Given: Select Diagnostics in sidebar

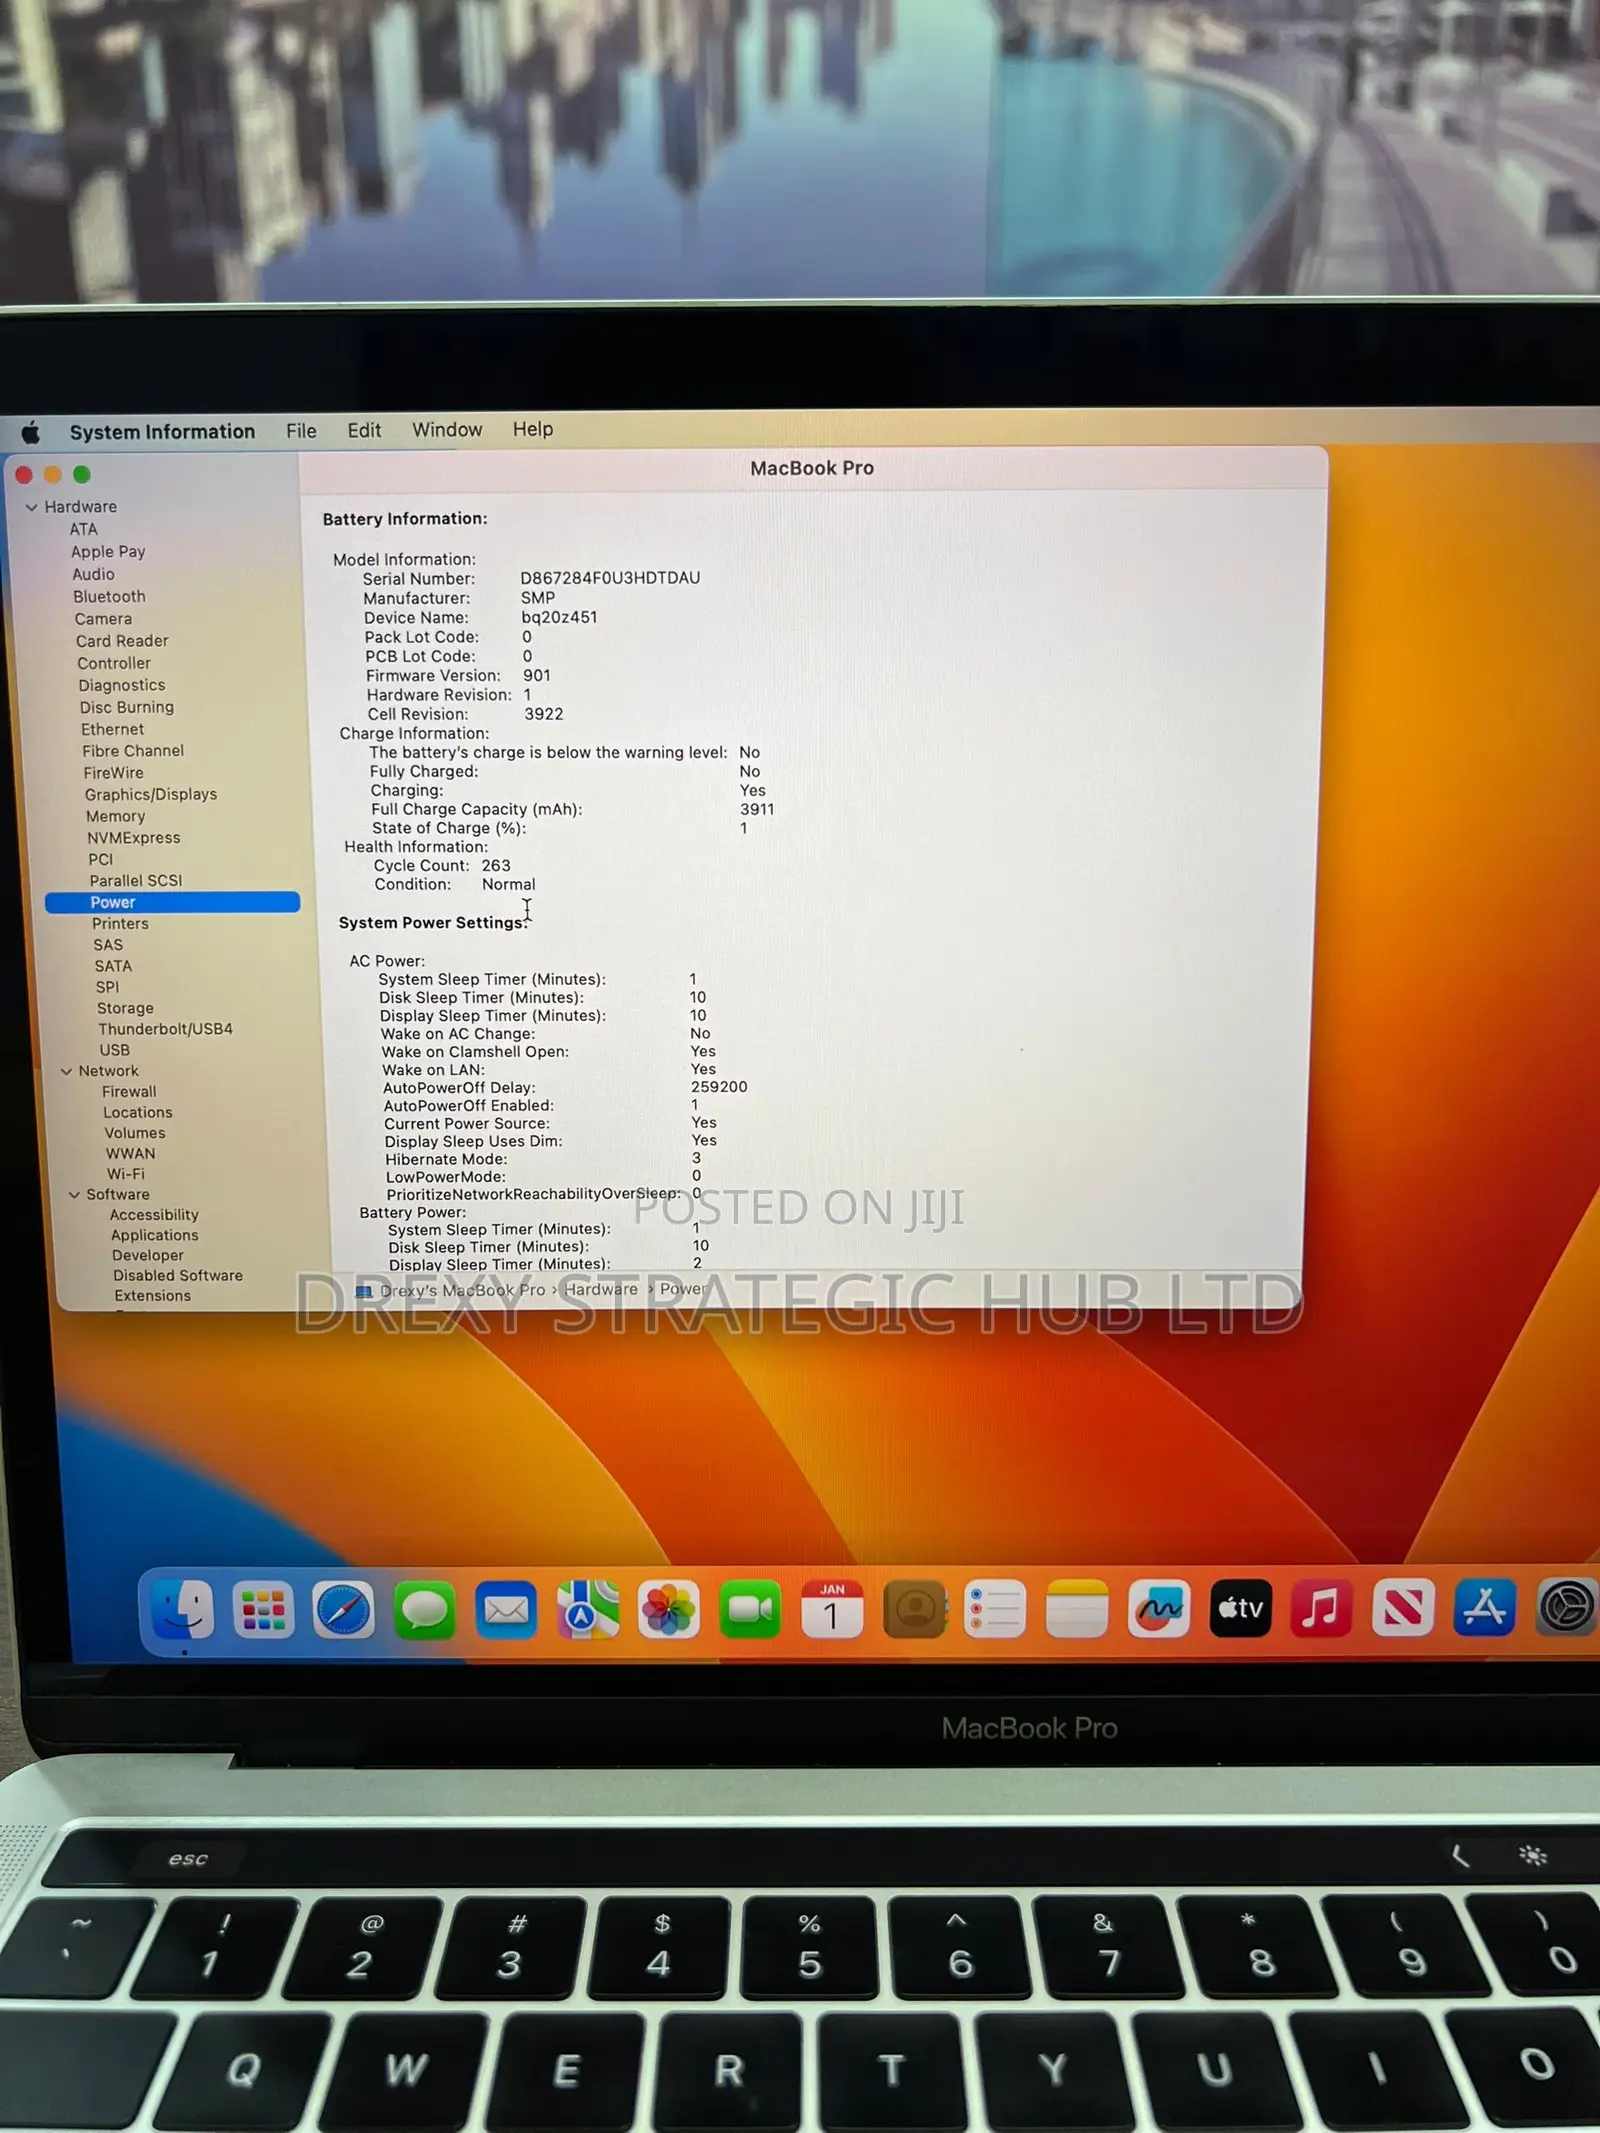Looking at the screenshot, I should pos(122,685).
